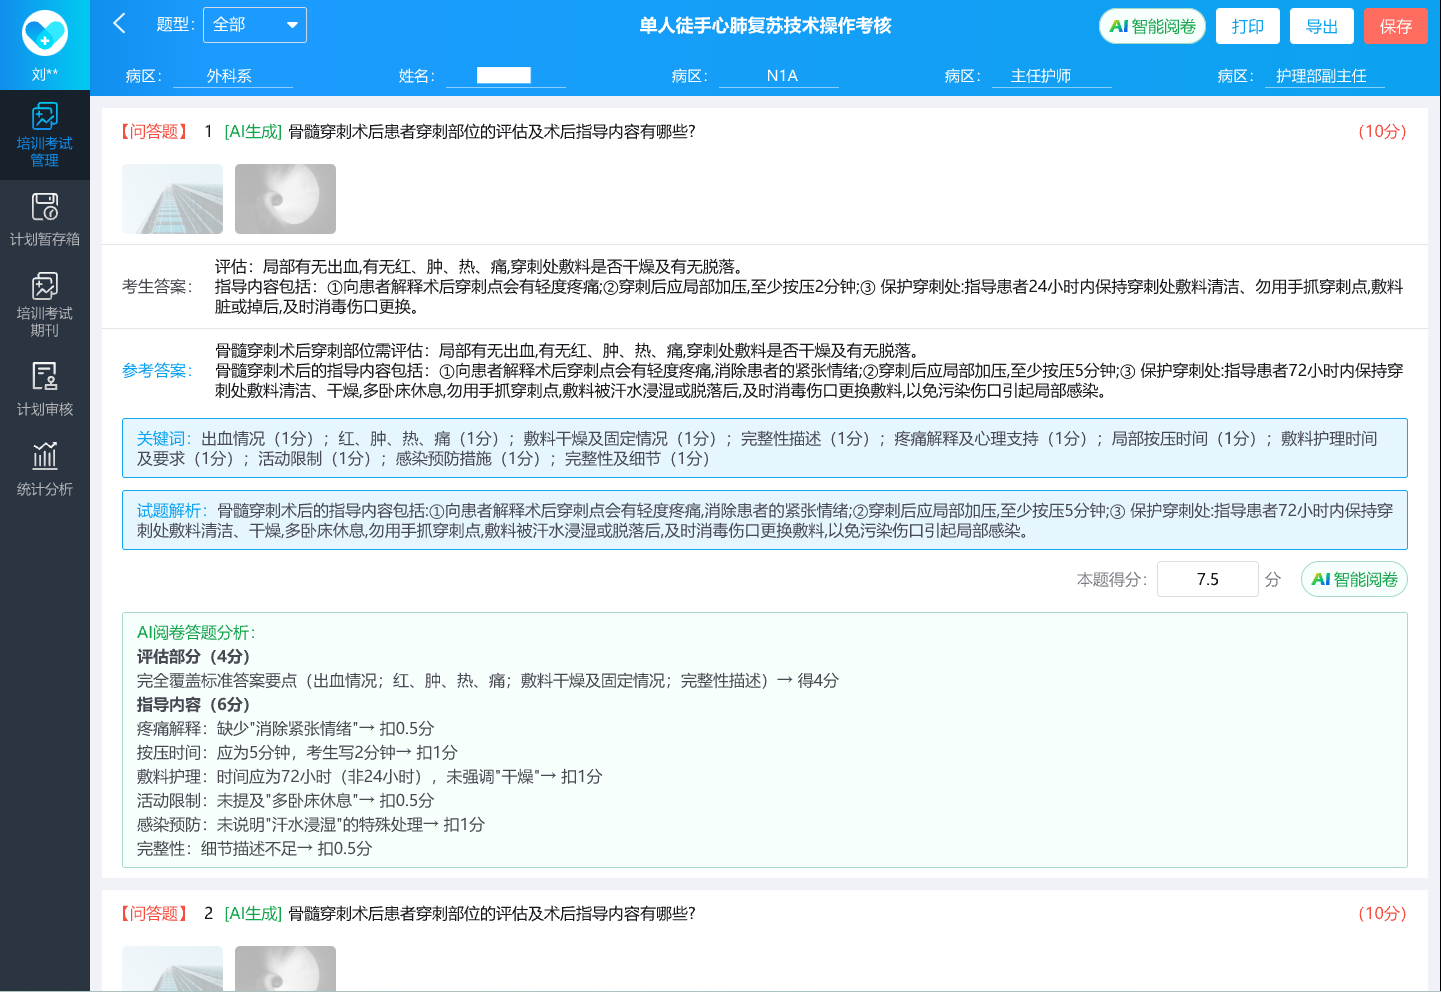The image size is (1441, 992).
Task: Click the 姓名 input field
Action: tap(505, 76)
